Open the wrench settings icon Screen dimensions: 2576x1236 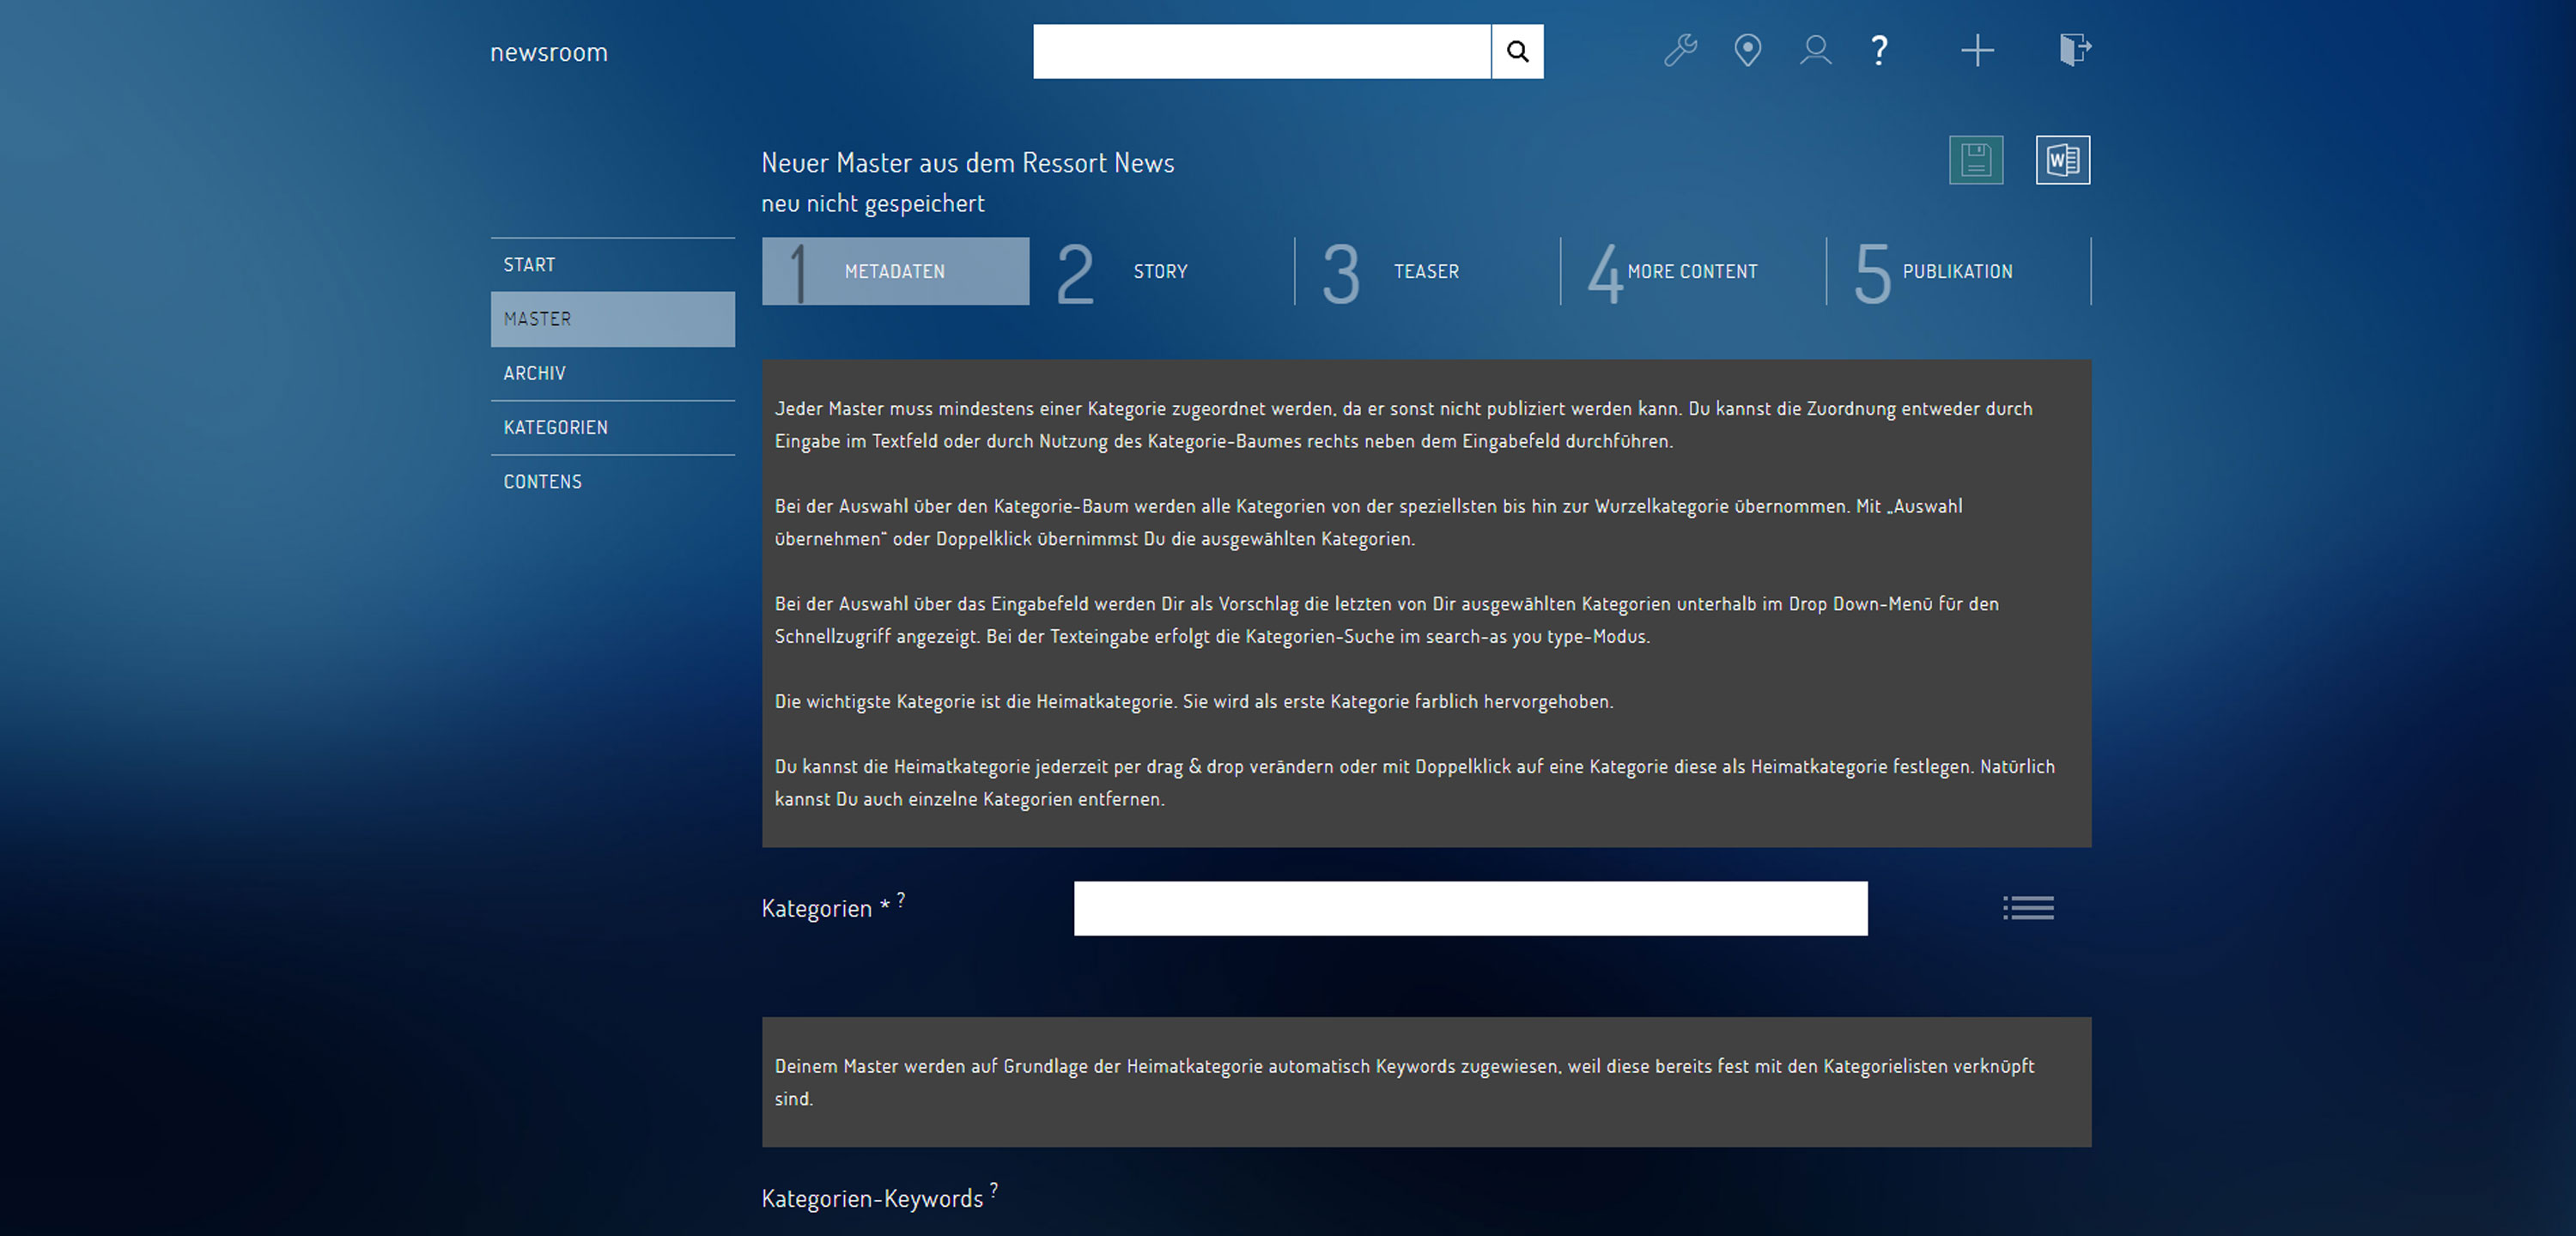pyautogui.click(x=1680, y=50)
